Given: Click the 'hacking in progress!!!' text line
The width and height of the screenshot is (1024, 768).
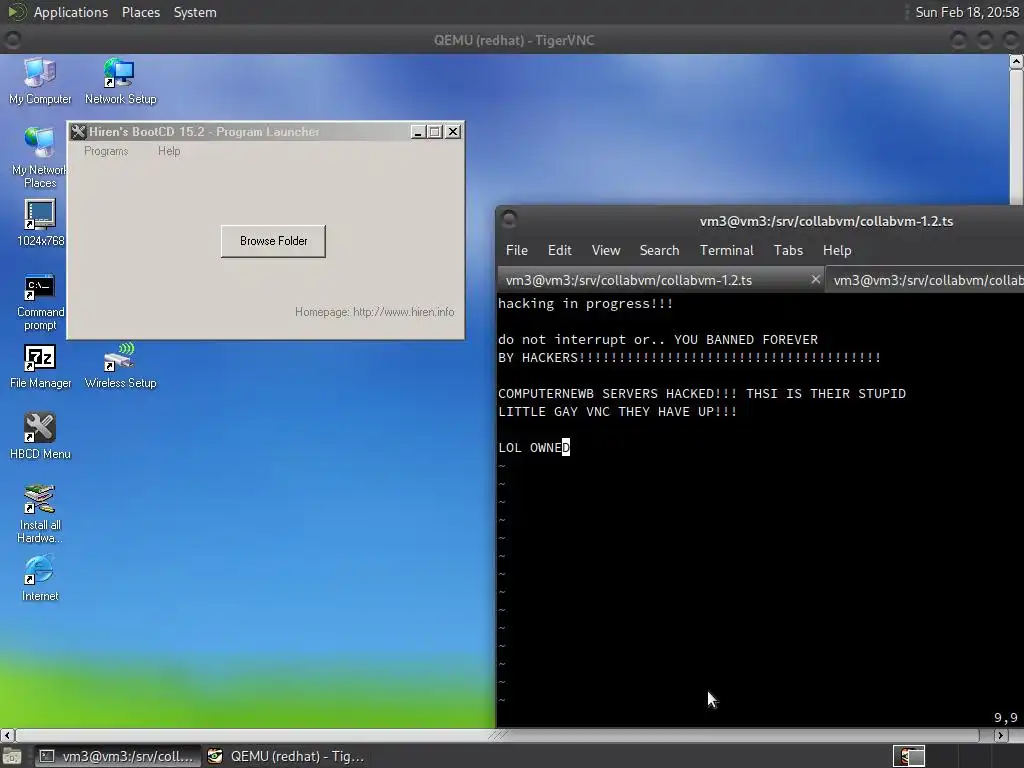Looking at the screenshot, I should point(585,304).
